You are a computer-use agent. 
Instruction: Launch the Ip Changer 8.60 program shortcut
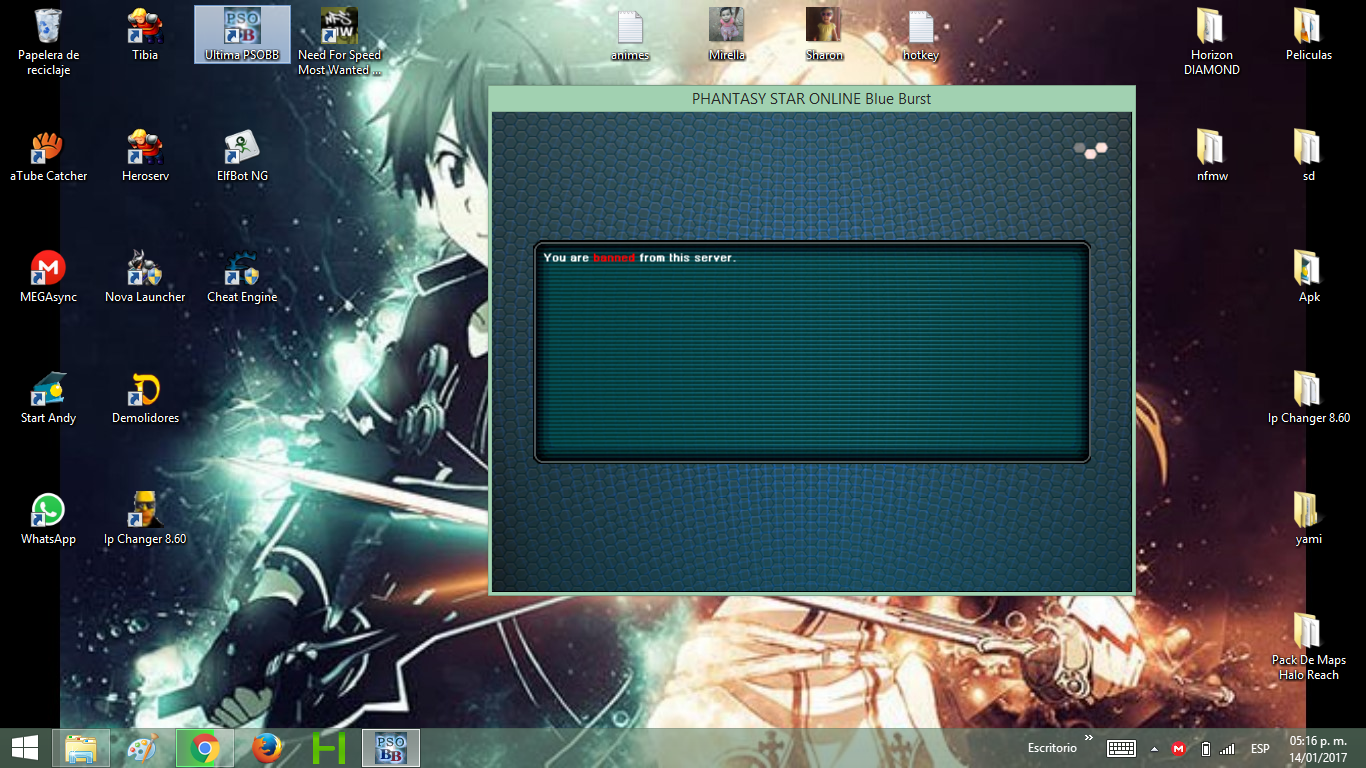point(145,519)
